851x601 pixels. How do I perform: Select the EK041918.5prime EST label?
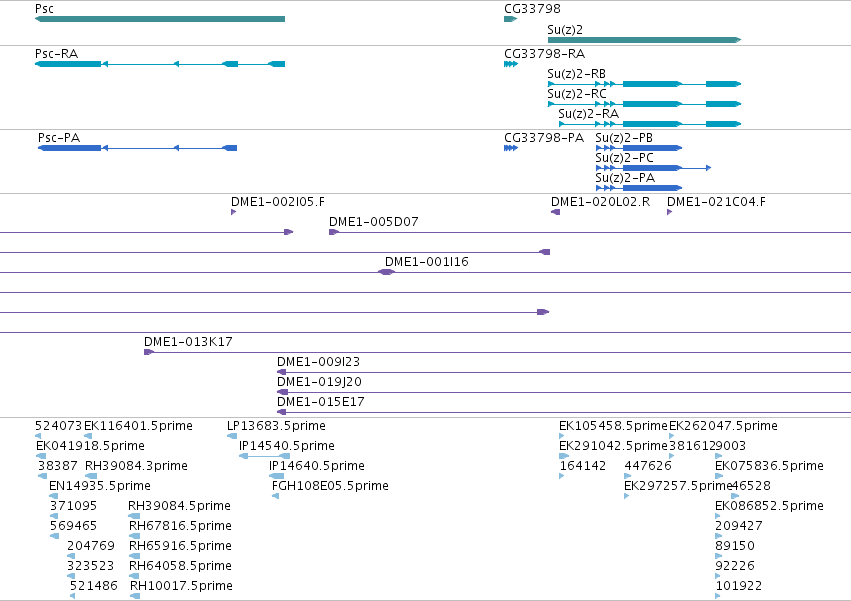(90, 446)
